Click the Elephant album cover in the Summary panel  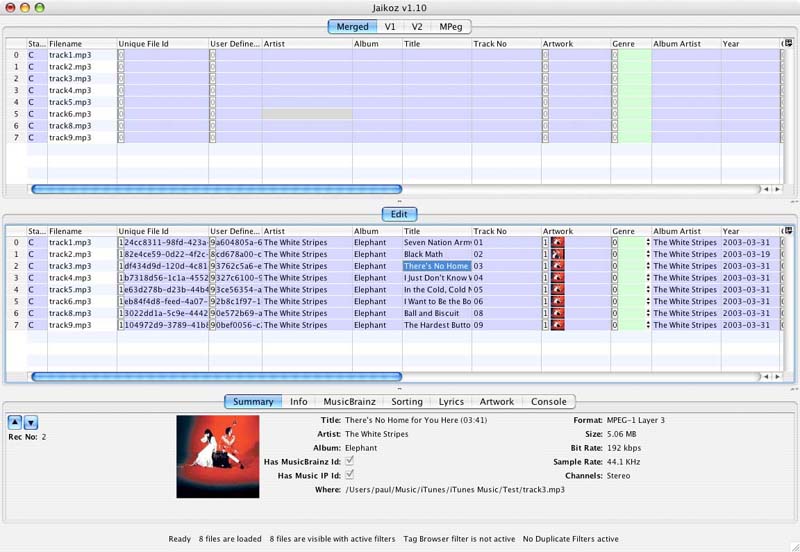point(218,457)
